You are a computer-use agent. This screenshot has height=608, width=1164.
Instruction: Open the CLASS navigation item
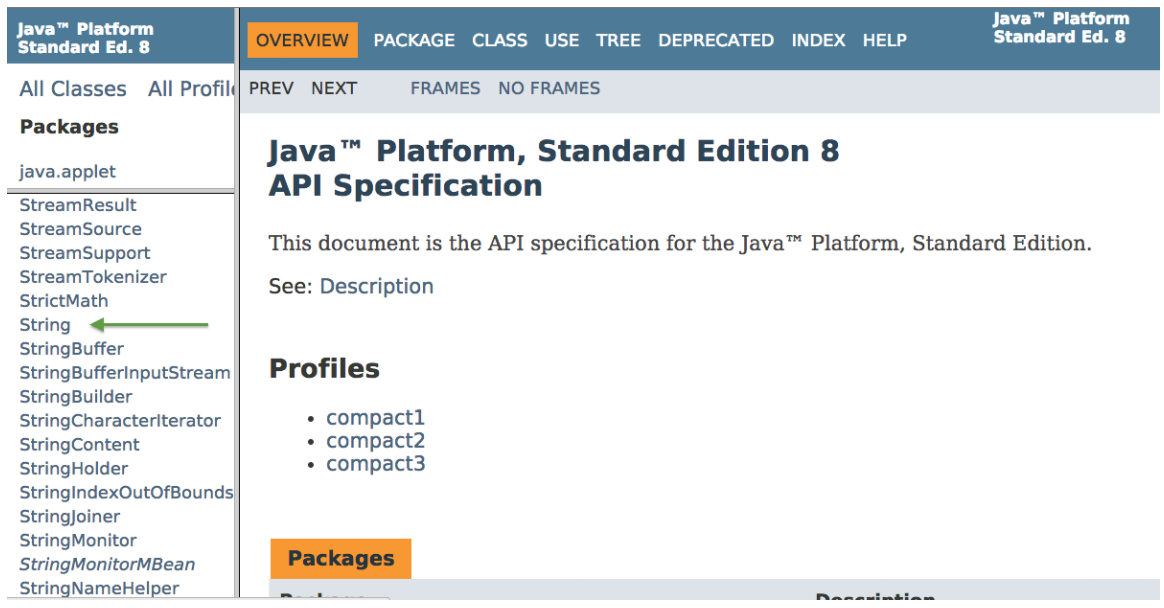pos(499,40)
